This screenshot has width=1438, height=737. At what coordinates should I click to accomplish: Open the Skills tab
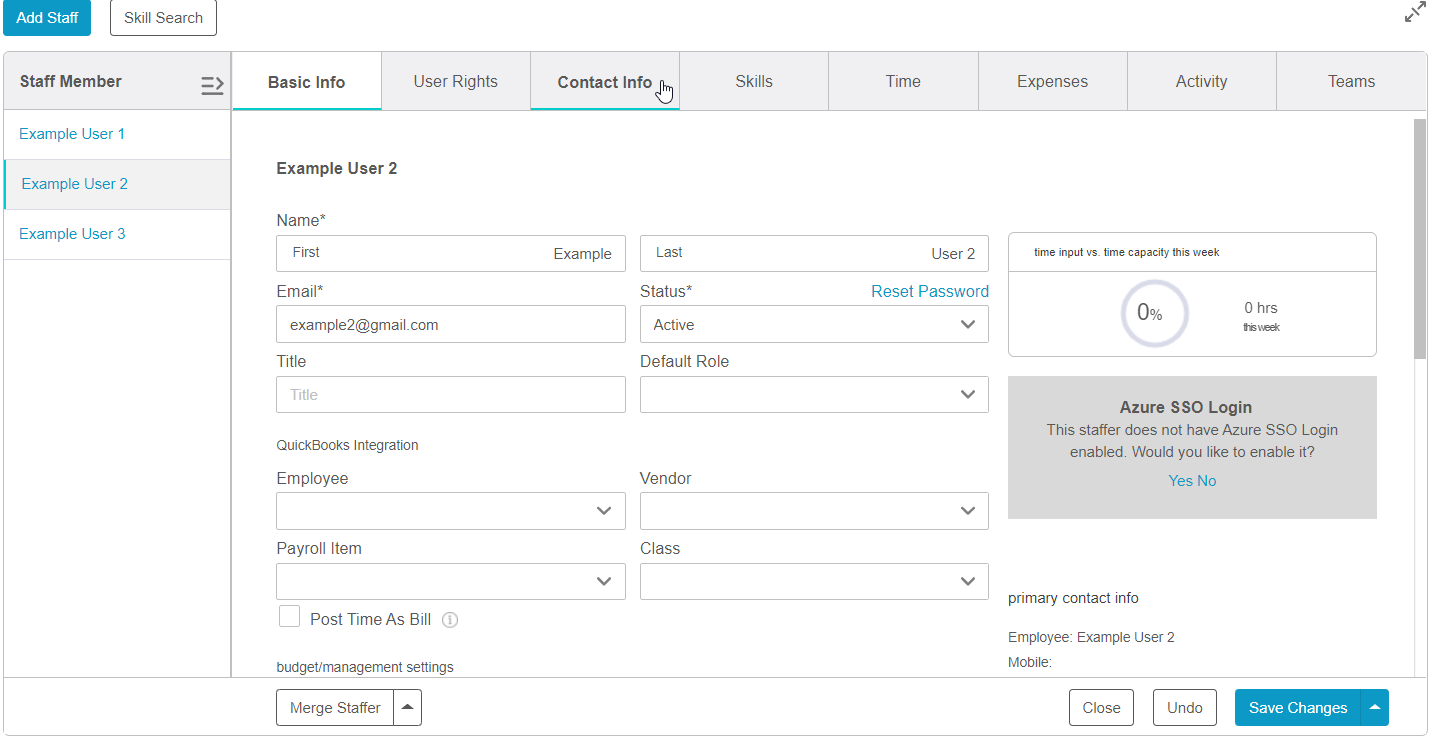(x=753, y=82)
